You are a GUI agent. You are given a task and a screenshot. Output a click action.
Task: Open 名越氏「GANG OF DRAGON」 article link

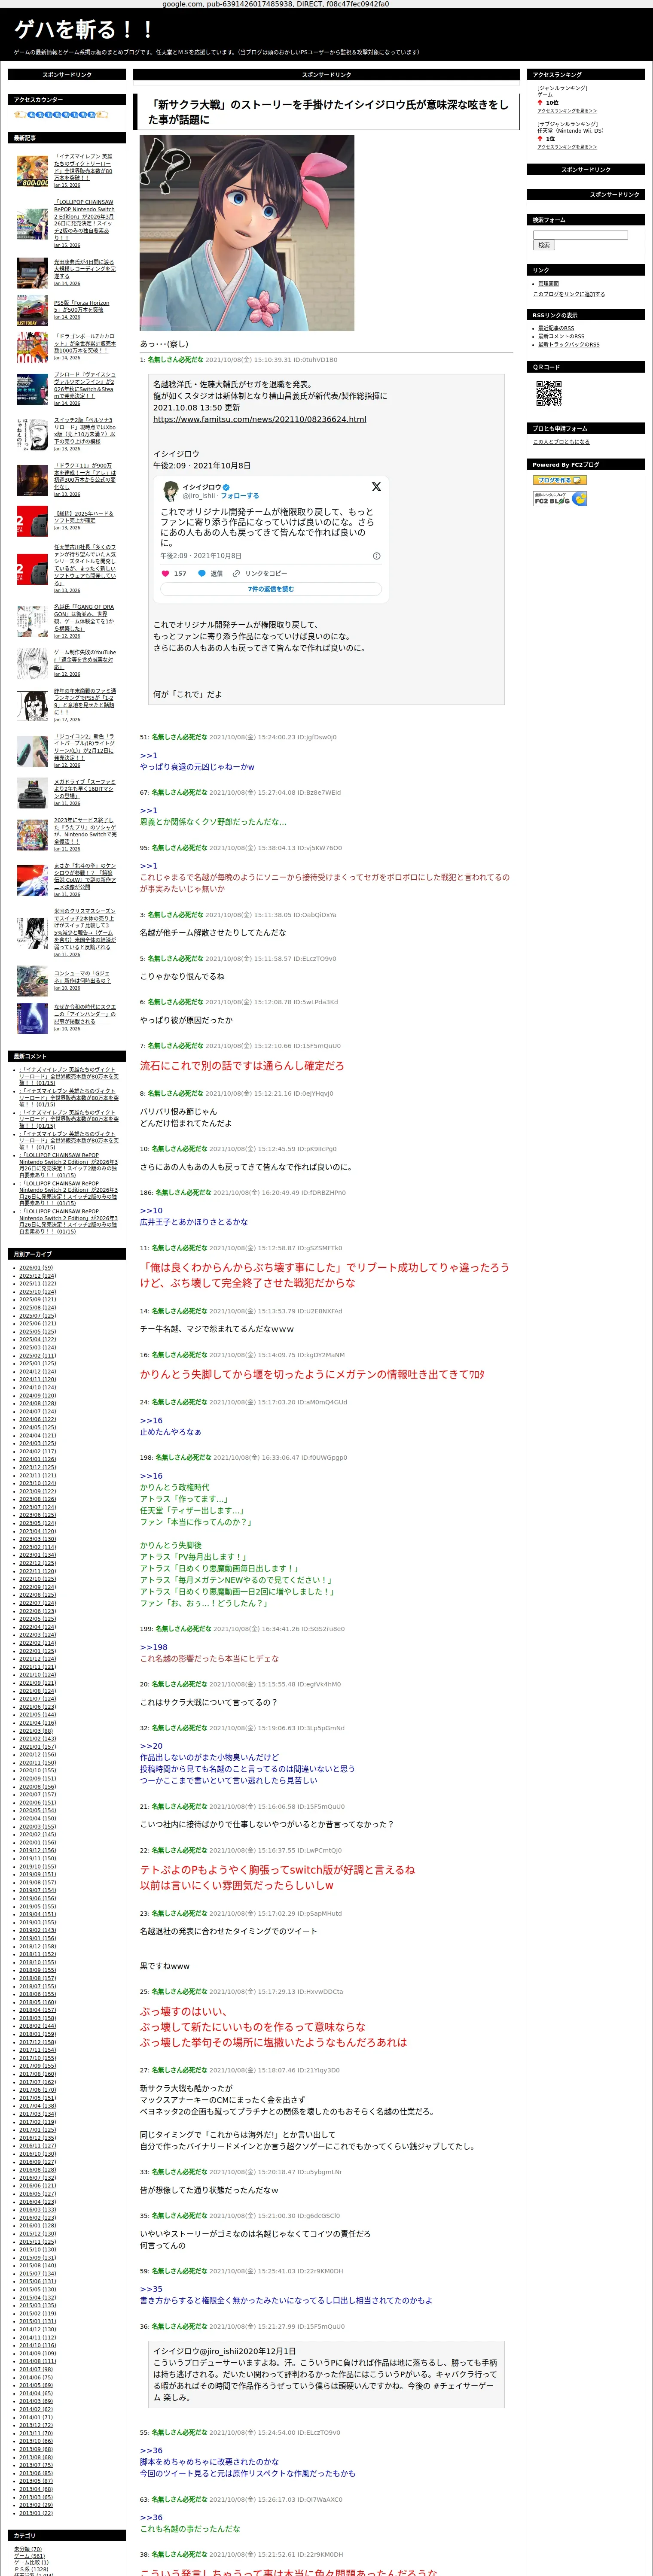click(84, 618)
